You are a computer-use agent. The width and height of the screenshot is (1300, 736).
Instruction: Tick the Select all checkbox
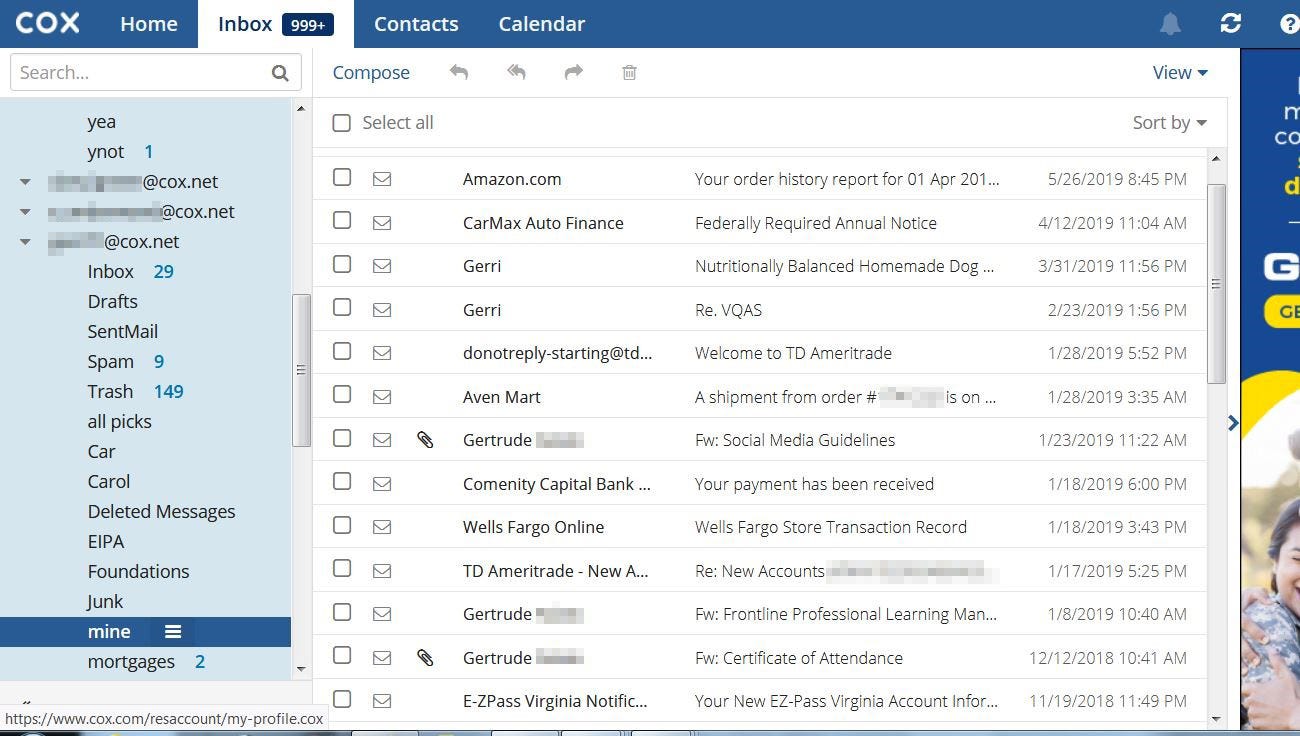342,123
